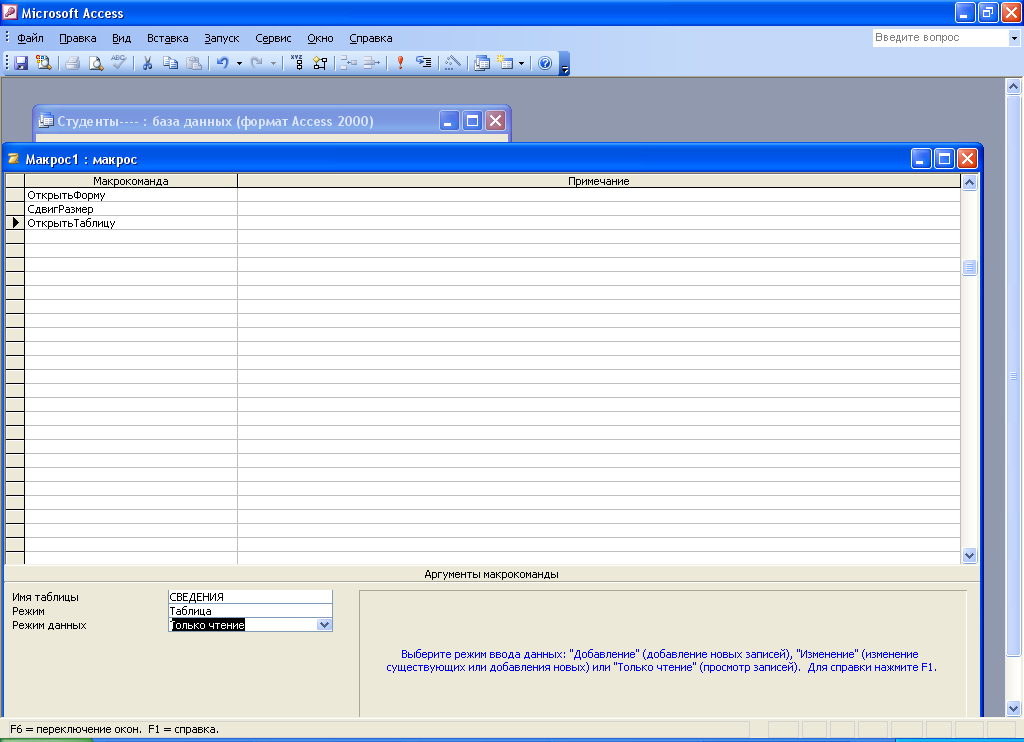The image size is (1024, 742).
Task: Click the Delete Rows icon
Action: tap(372, 63)
